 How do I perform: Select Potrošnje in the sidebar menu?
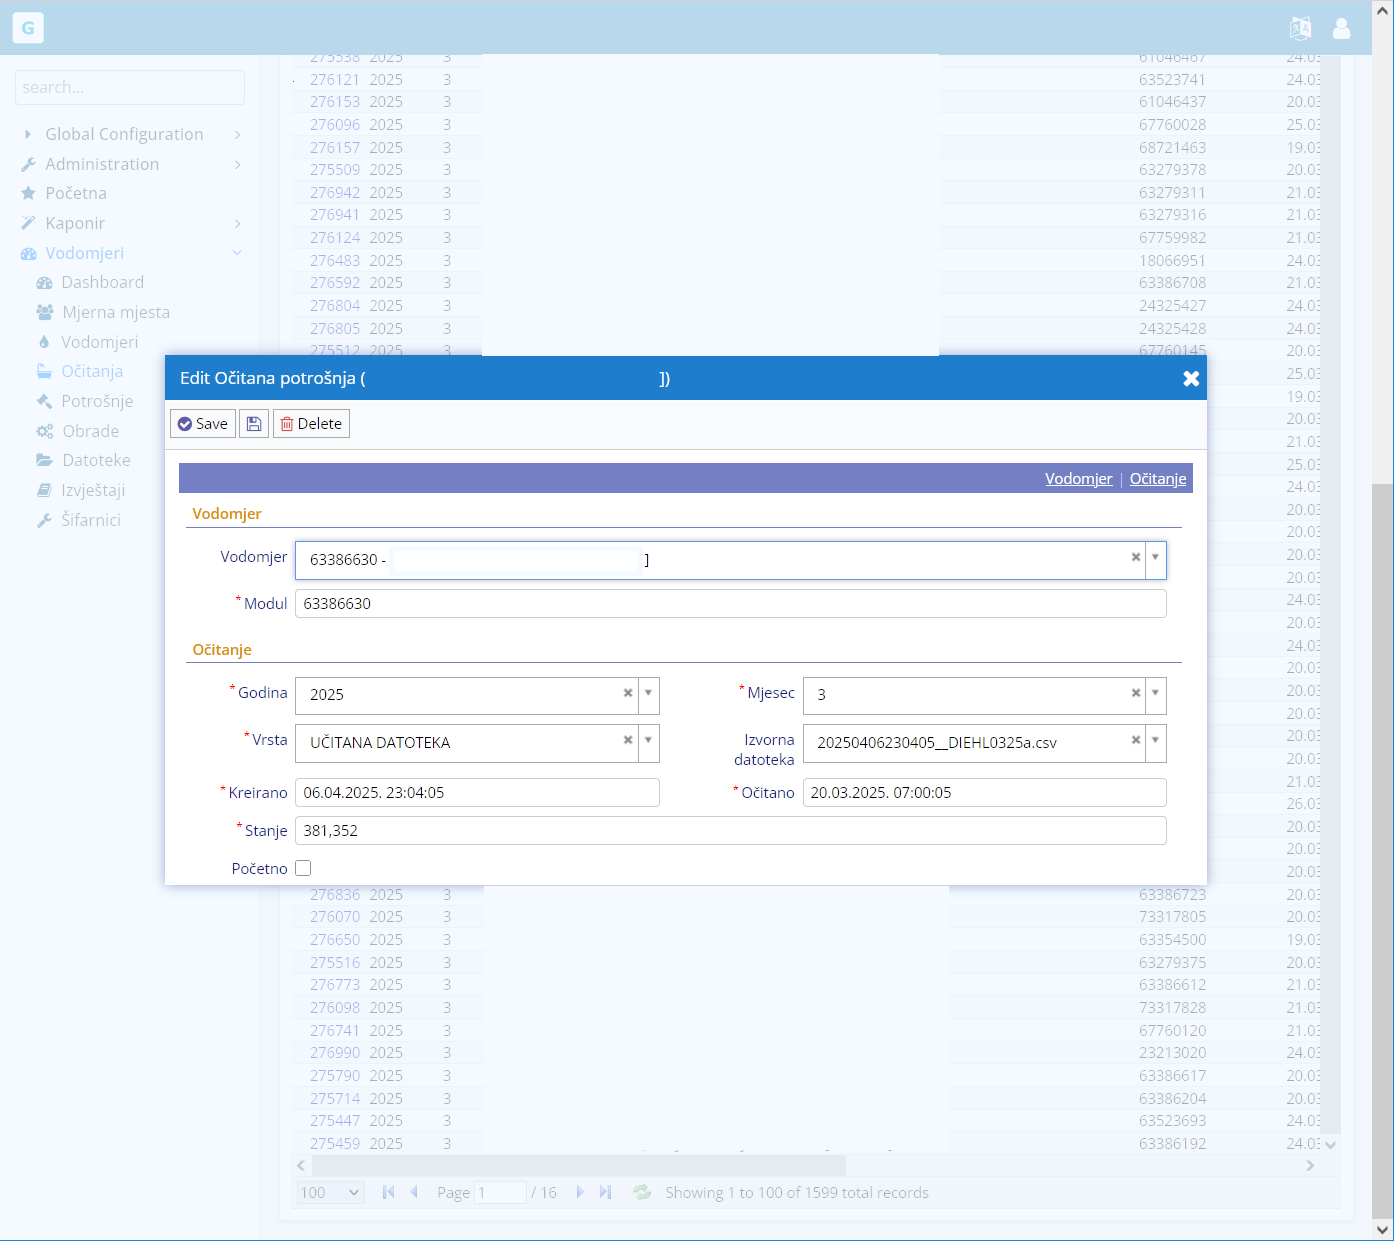pos(97,401)
